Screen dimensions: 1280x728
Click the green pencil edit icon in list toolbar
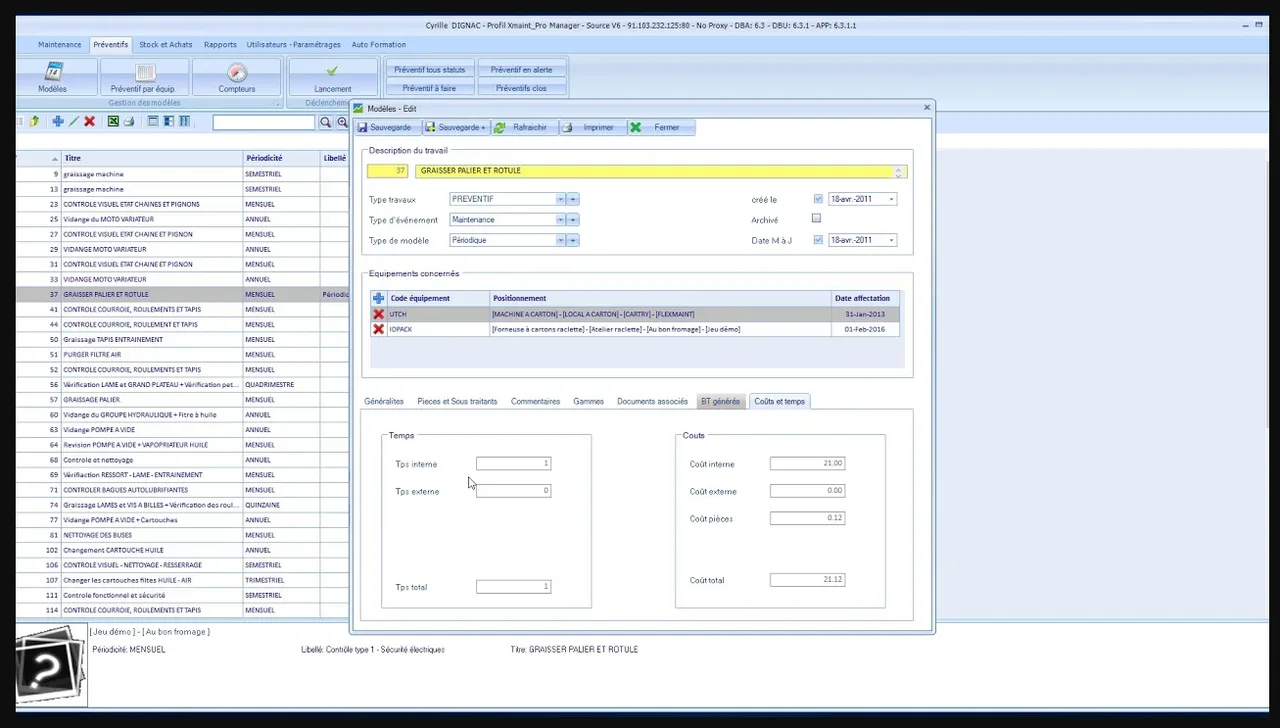pos(73,122)
